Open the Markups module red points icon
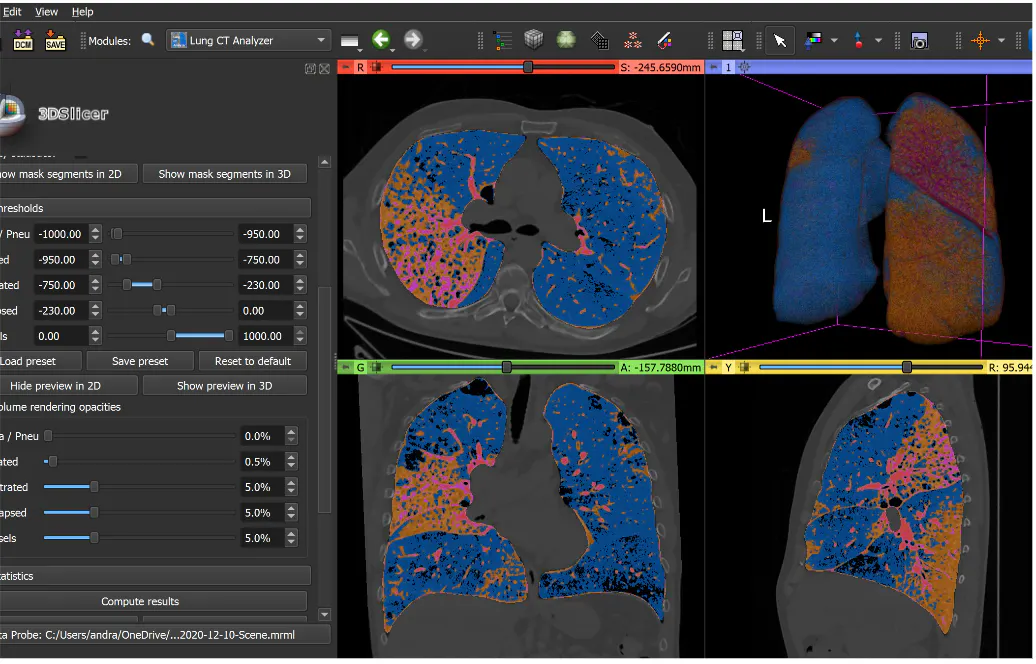The image size is (1036, 664). [x=632, y=41]
